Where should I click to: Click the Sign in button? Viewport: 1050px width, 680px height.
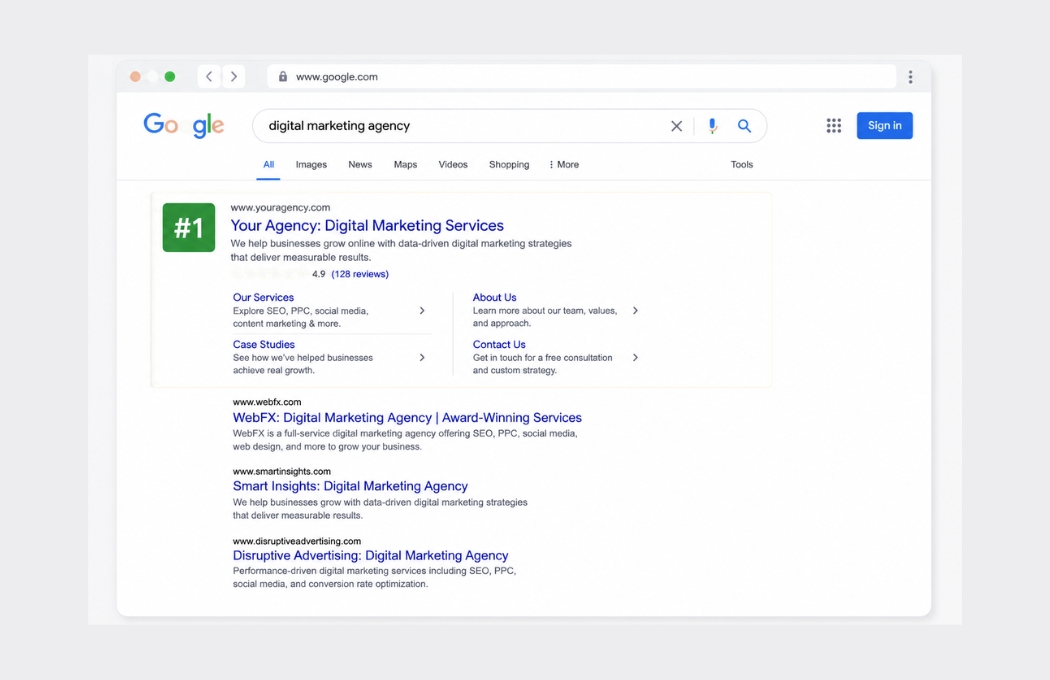[x=885, y=125]
